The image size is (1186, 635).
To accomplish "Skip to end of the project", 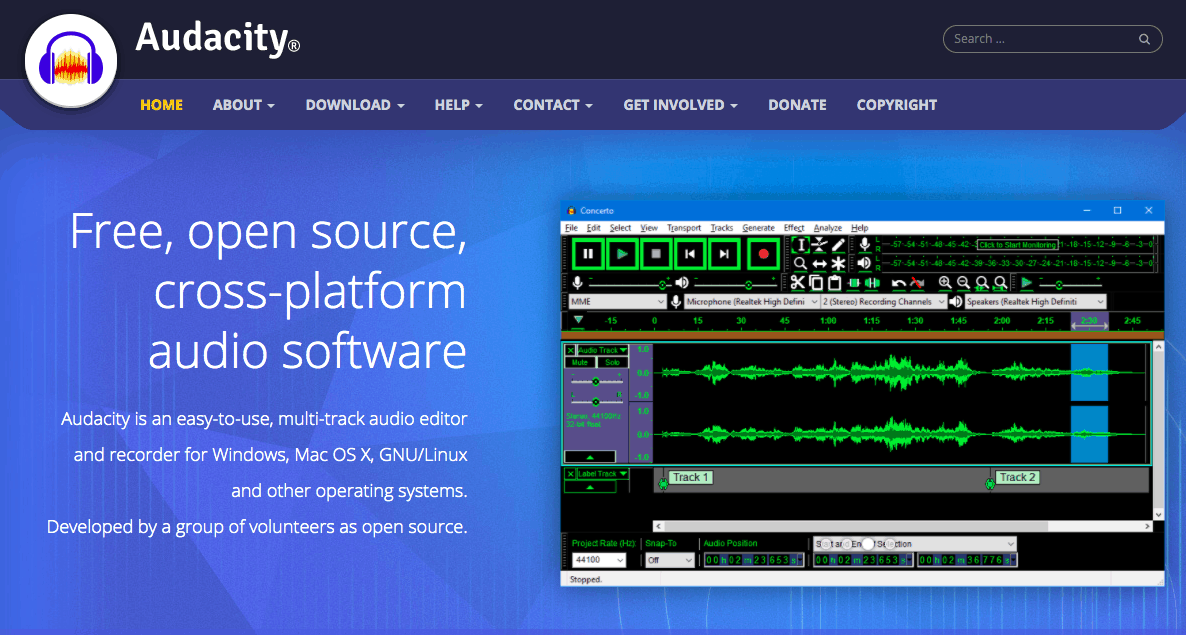I will (724, 254).
